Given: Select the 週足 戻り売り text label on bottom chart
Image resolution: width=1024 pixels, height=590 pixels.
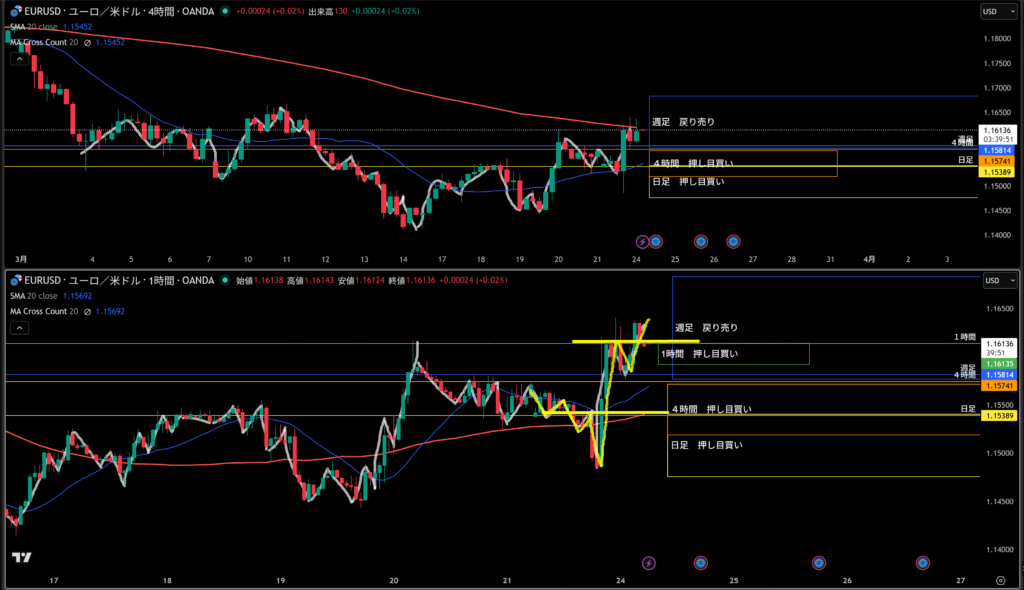Looking at the screenshot, I should tap(707, 327).
